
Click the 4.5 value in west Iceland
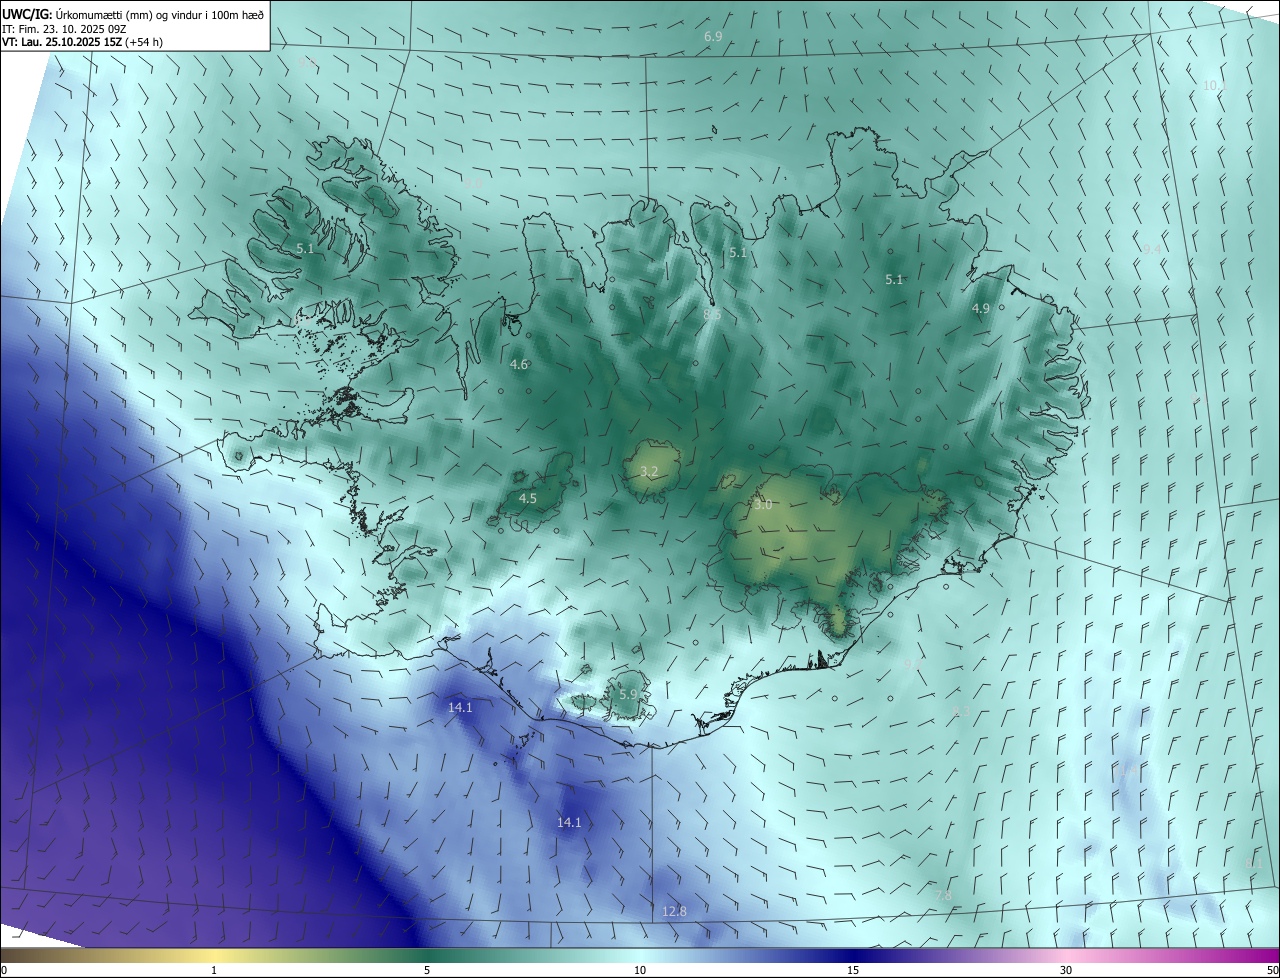pyautogui.click(x=528, y=498)
